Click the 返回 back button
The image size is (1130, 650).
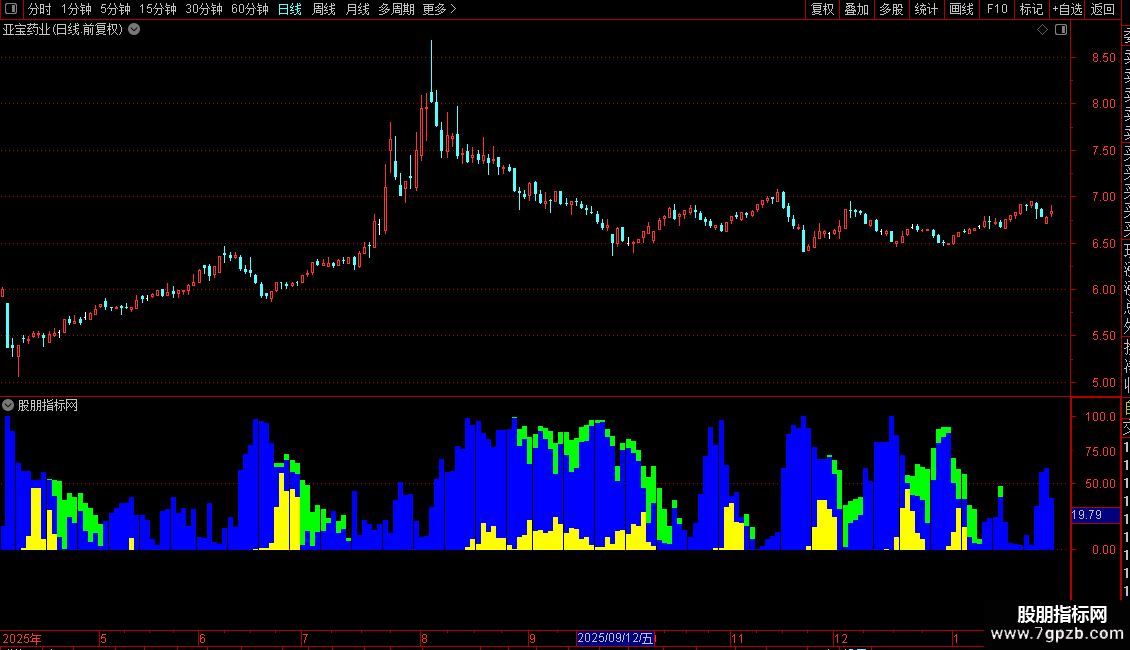tap(1103, 9)
